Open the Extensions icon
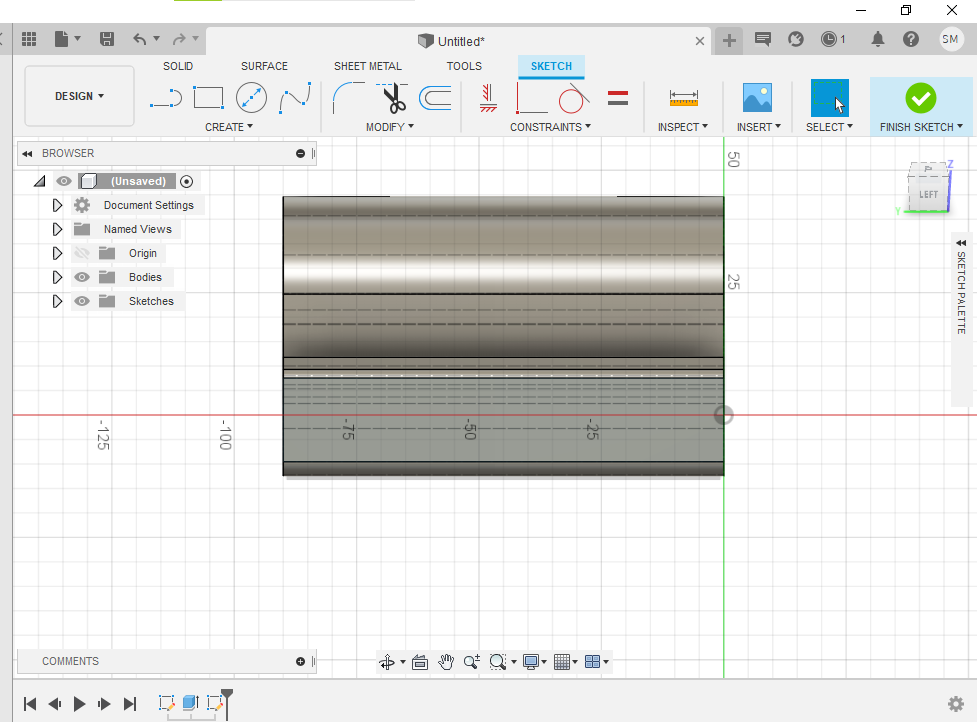This screenshot has height=722, width=977. 796,39
